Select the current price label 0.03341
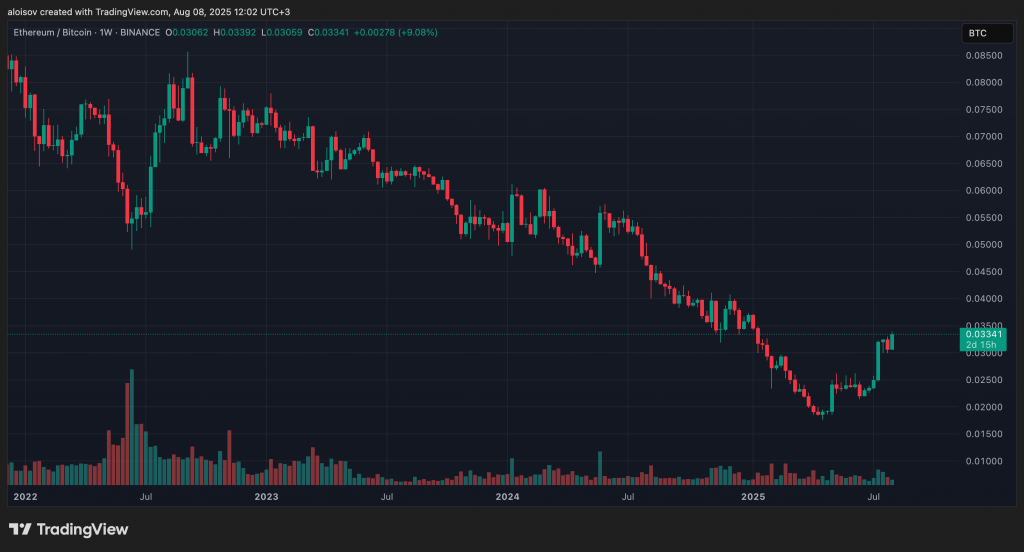Screen dimensions: 1024x552 [983, 334]
